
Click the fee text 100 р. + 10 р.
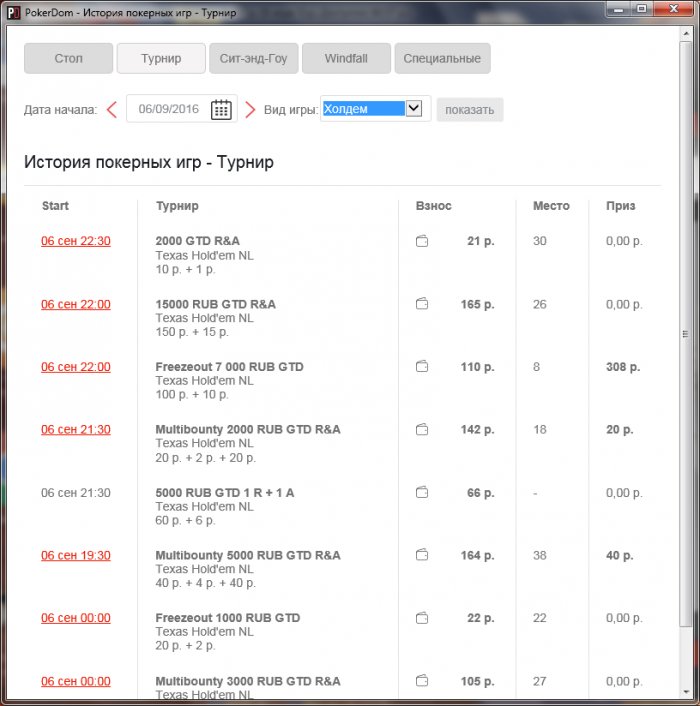(192, 395)
